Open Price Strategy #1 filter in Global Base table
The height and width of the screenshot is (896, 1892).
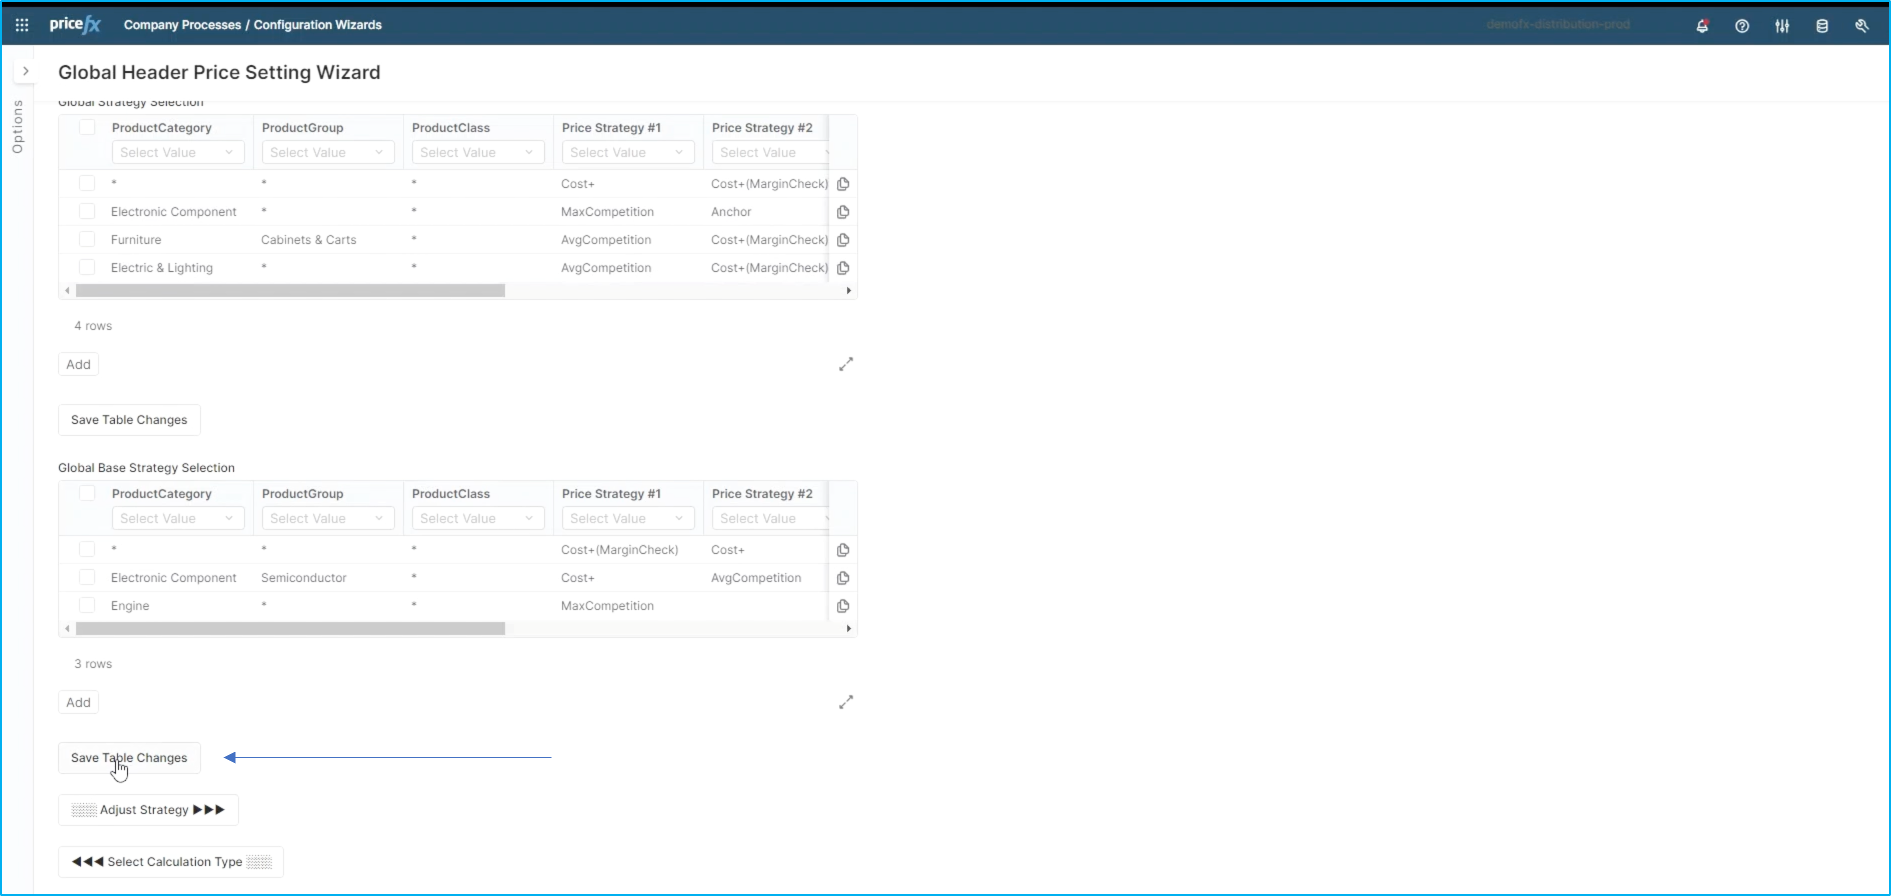[627, 519]
